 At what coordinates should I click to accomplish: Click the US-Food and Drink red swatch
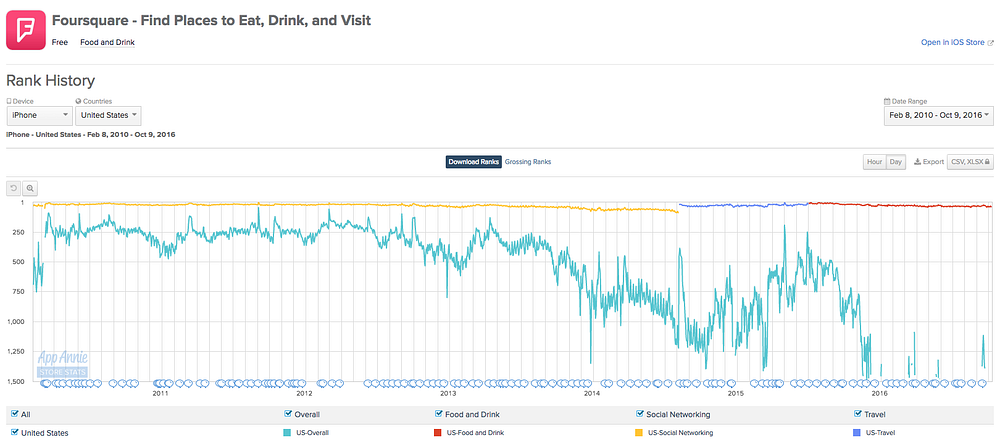point(437,433)
